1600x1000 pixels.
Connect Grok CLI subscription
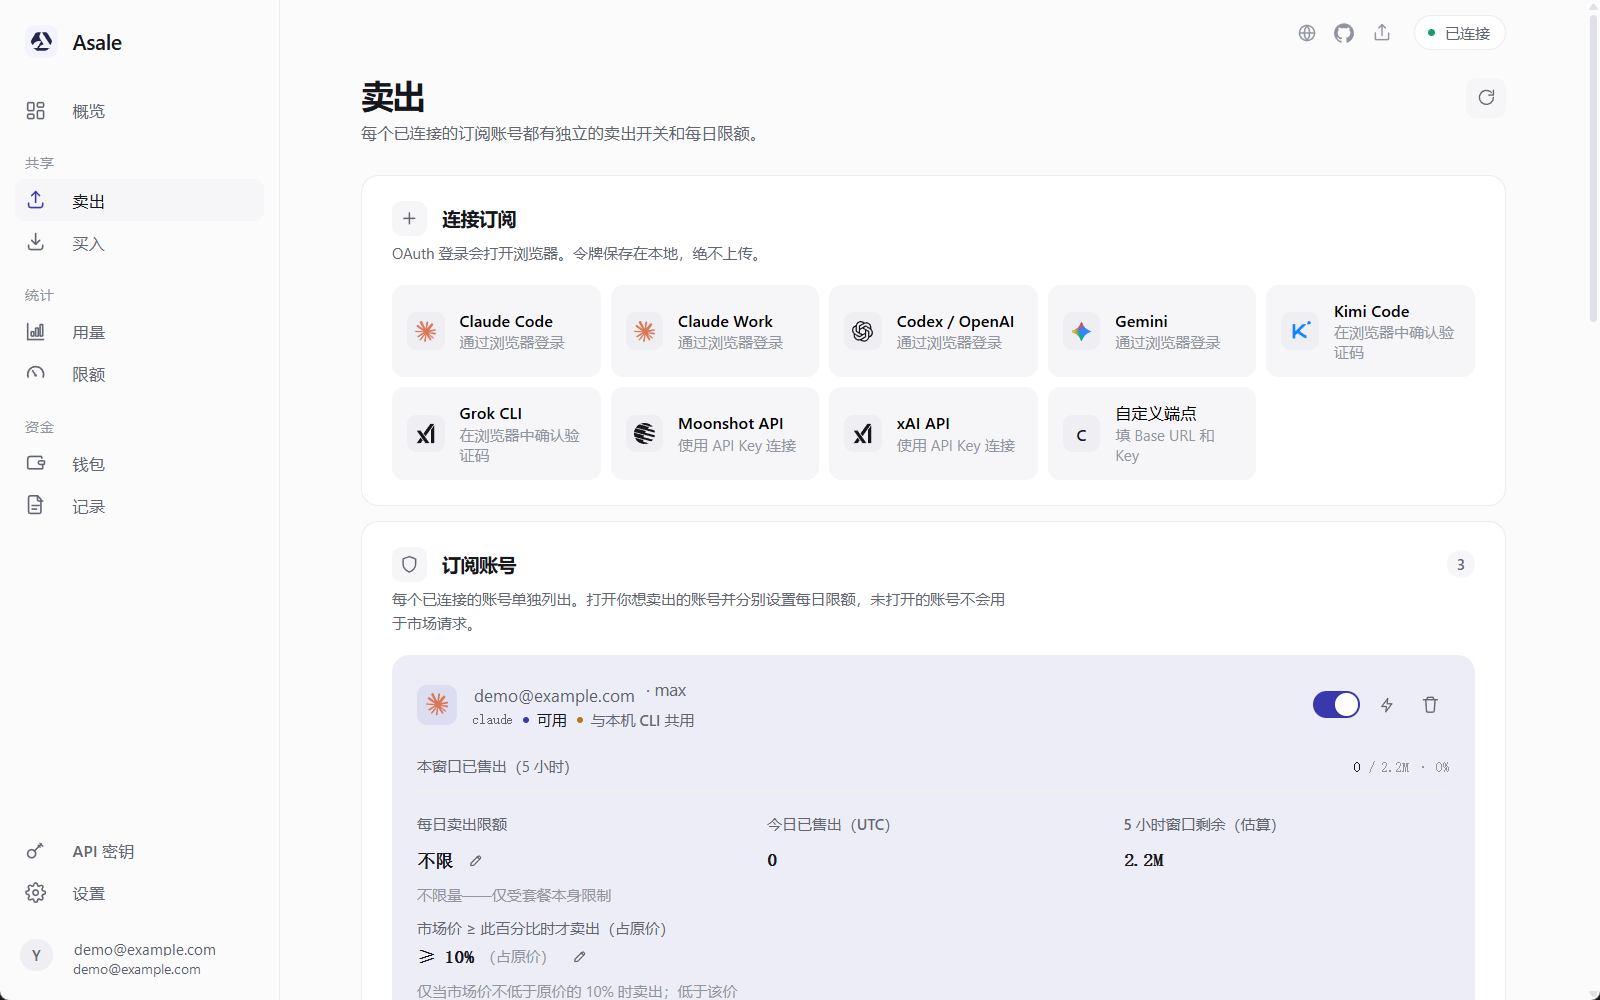point(496,433)
